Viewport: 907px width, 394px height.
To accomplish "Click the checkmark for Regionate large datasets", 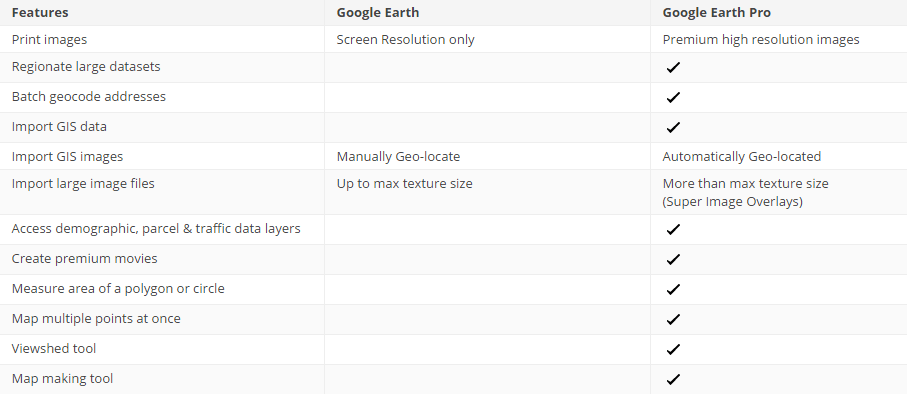I will (x=672, y=68).
